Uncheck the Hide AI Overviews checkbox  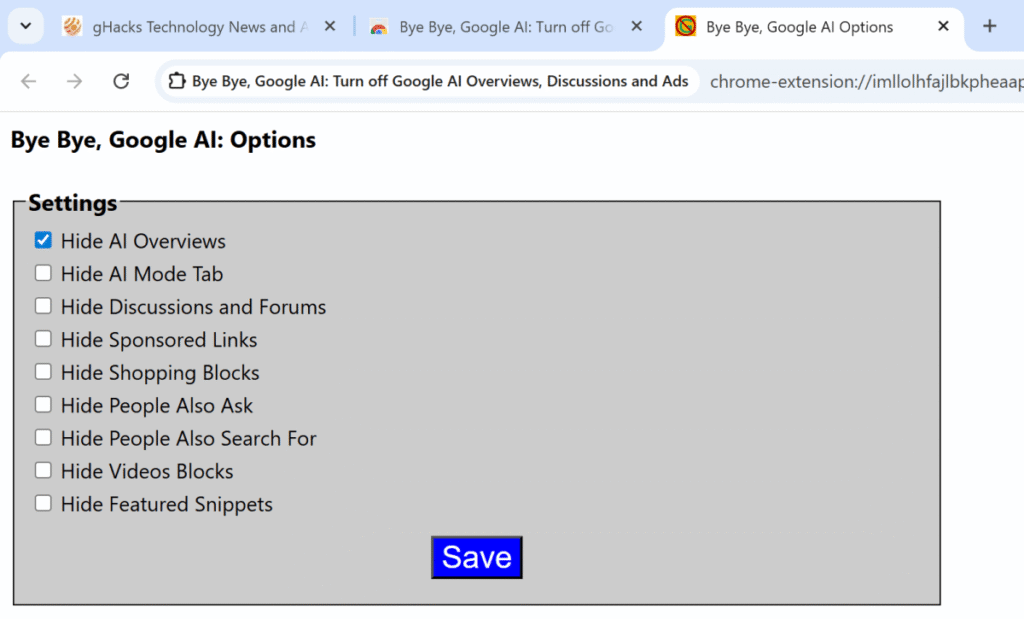click(x=43, y=240)
